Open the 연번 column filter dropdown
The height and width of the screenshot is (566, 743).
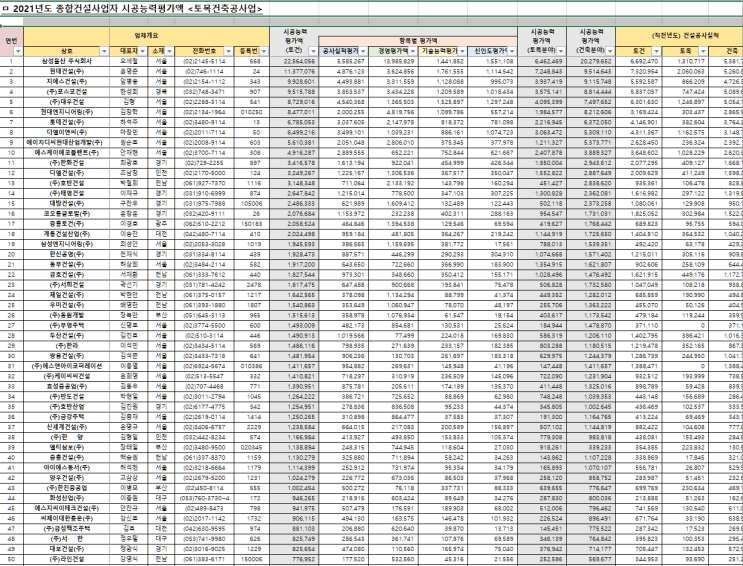click(x=18, y=51)
